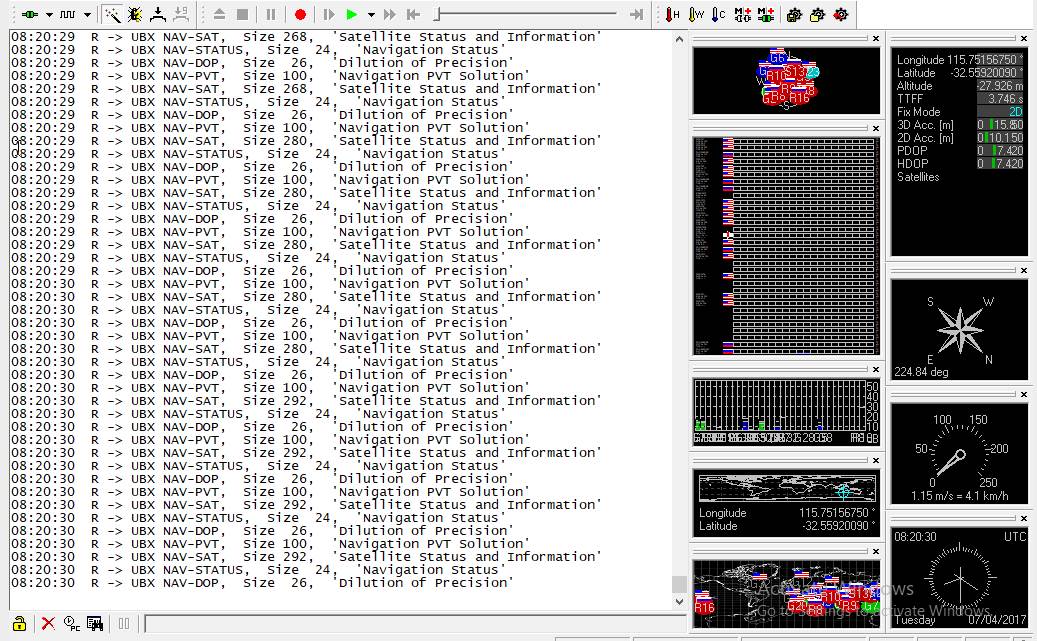Clear the console with red X

[47, 623]
